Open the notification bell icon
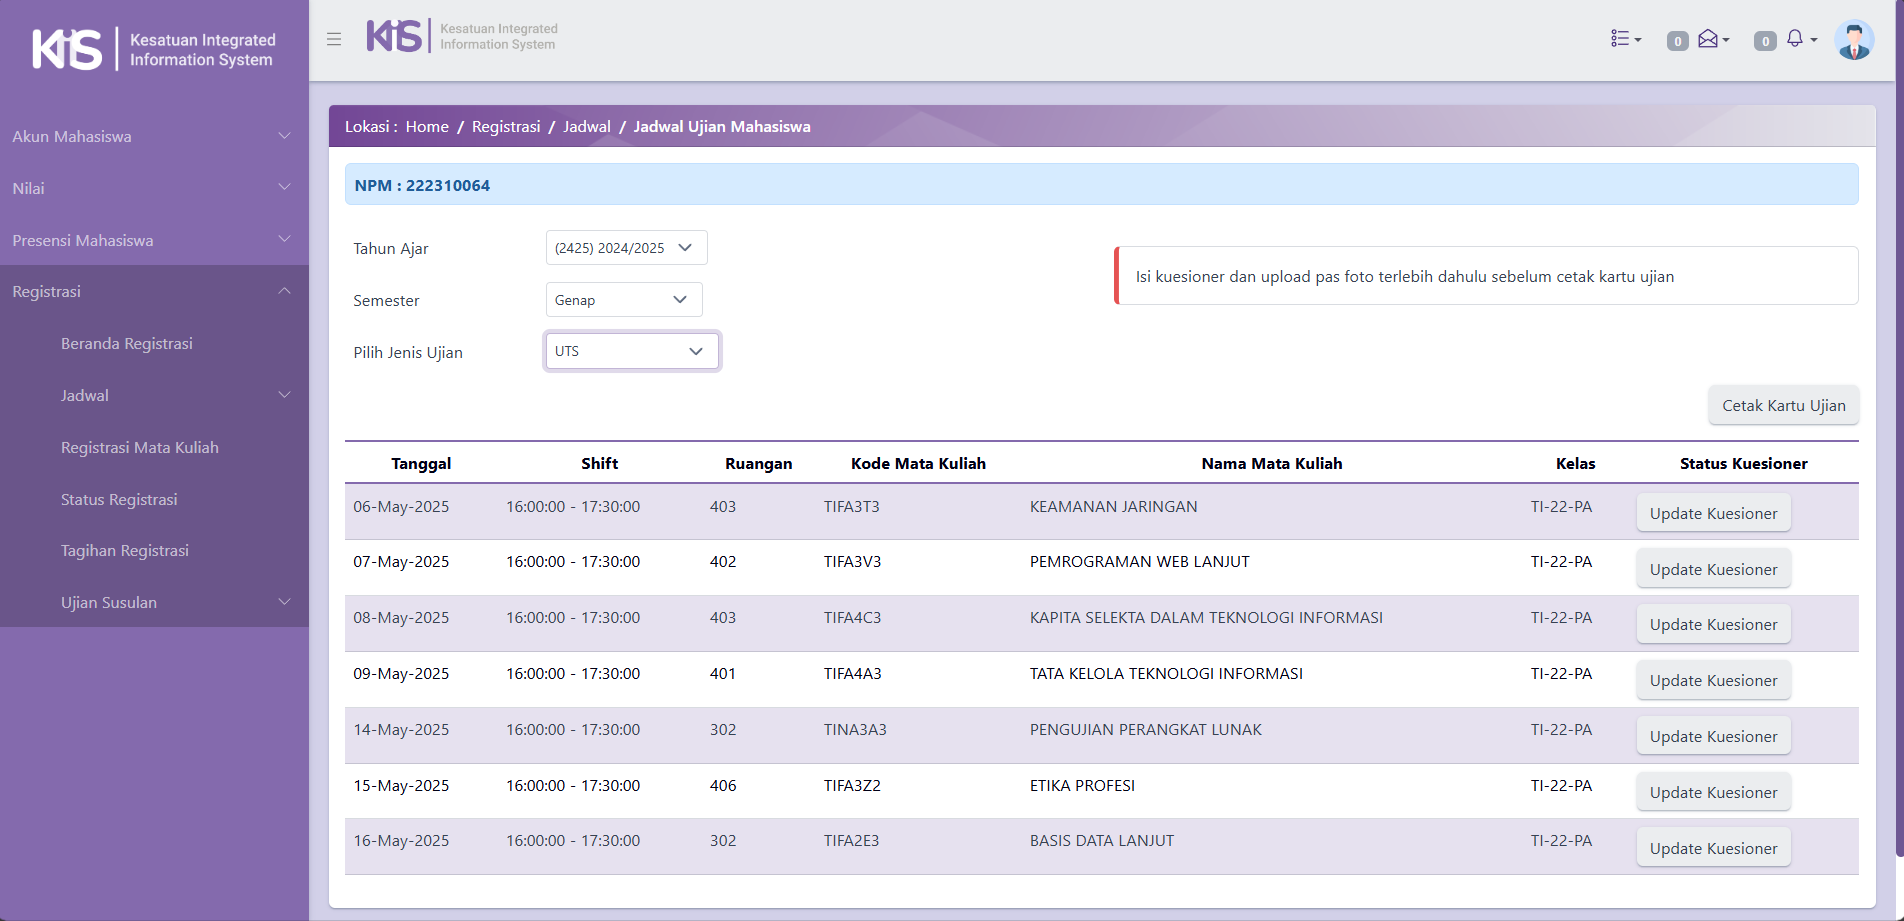The width and height of the screenshot is (1904, 921). tap(1796, 39)
